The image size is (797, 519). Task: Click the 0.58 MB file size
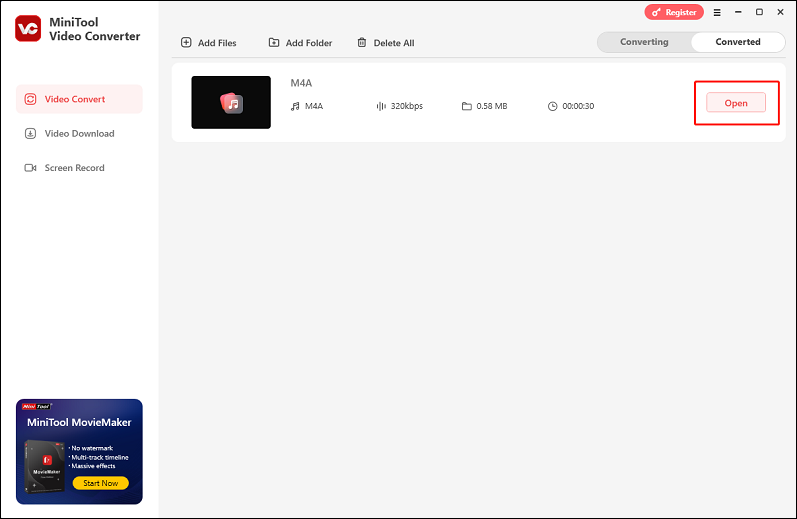coord(492,106)
